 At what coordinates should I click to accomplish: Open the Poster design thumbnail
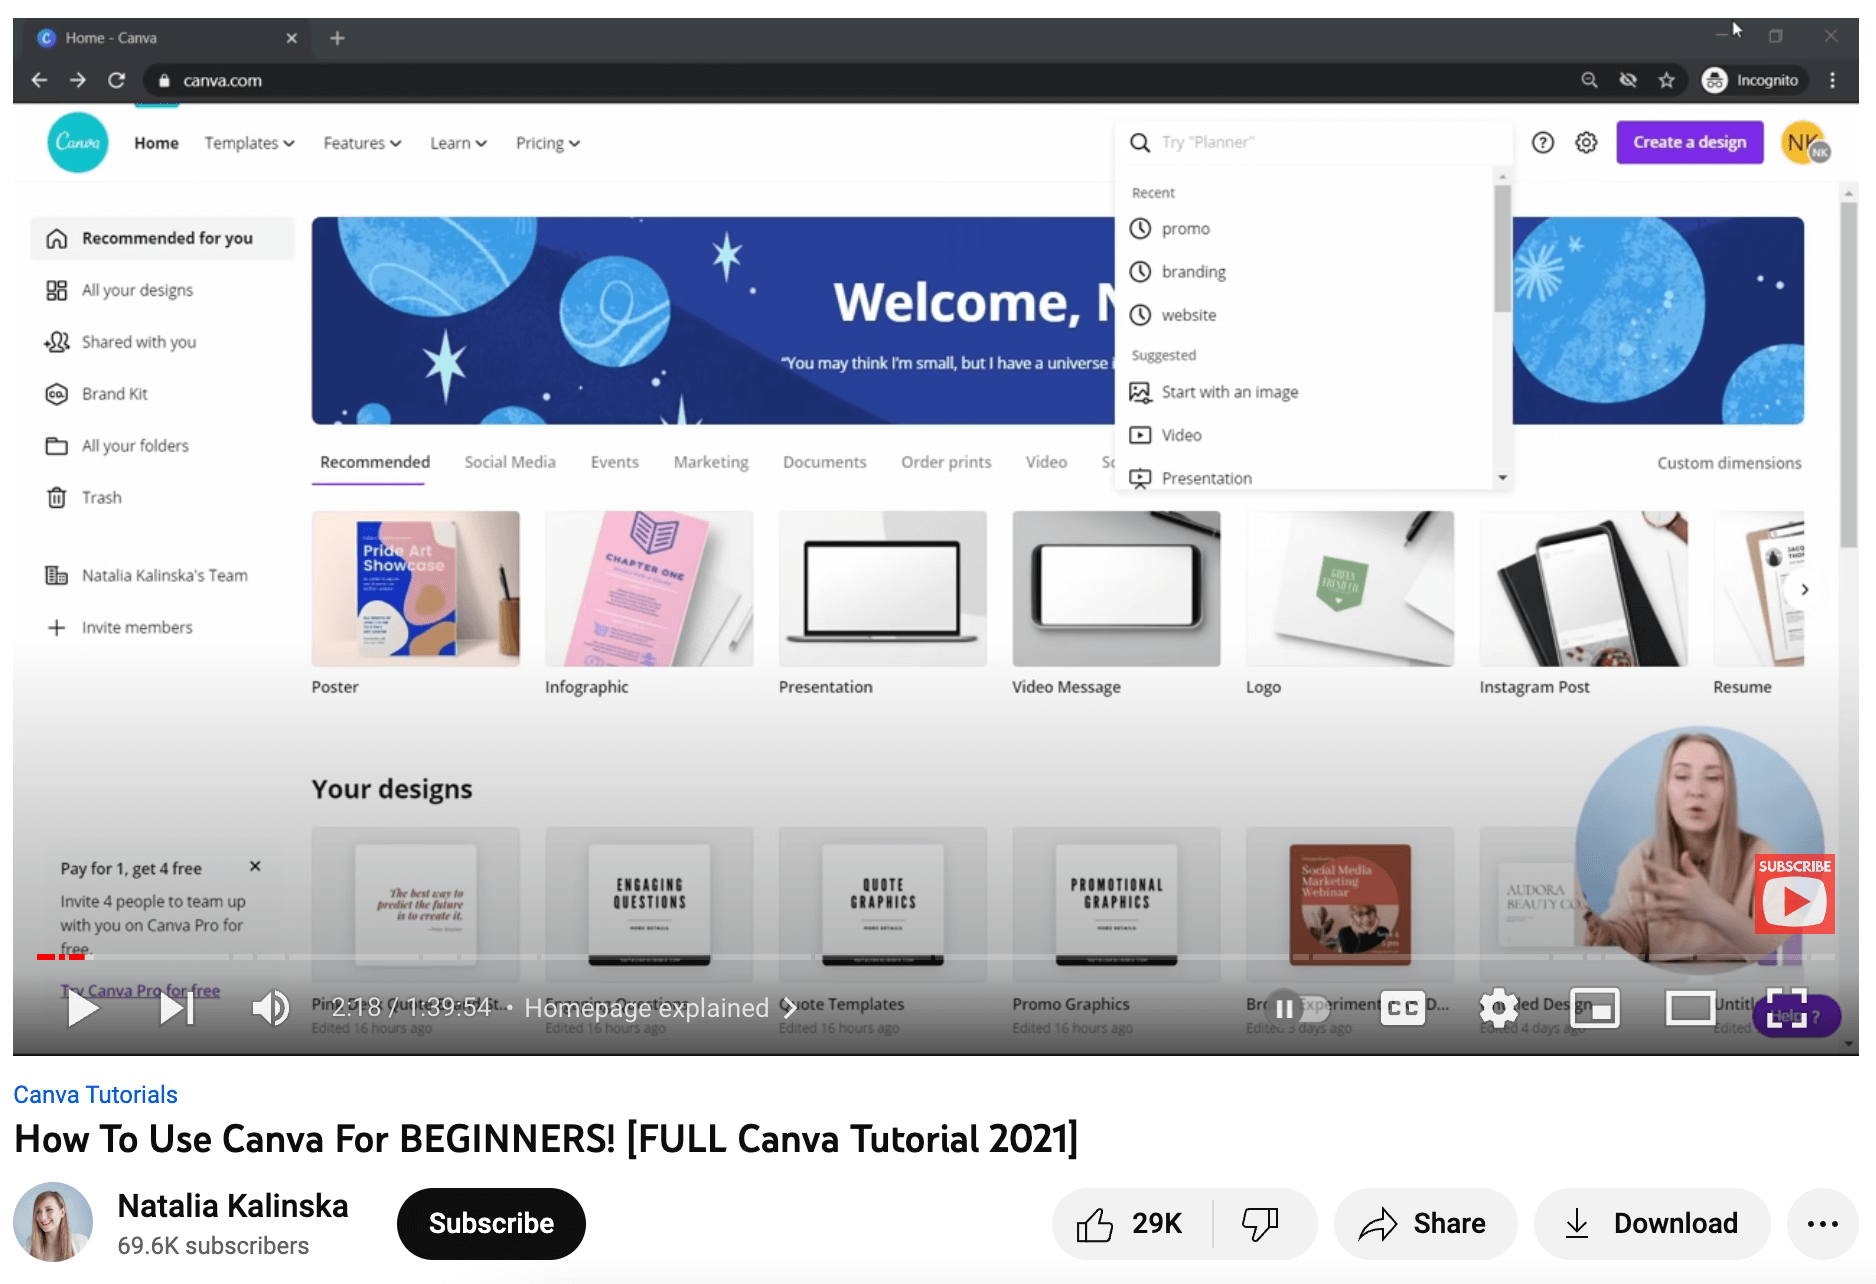[415, 588]
